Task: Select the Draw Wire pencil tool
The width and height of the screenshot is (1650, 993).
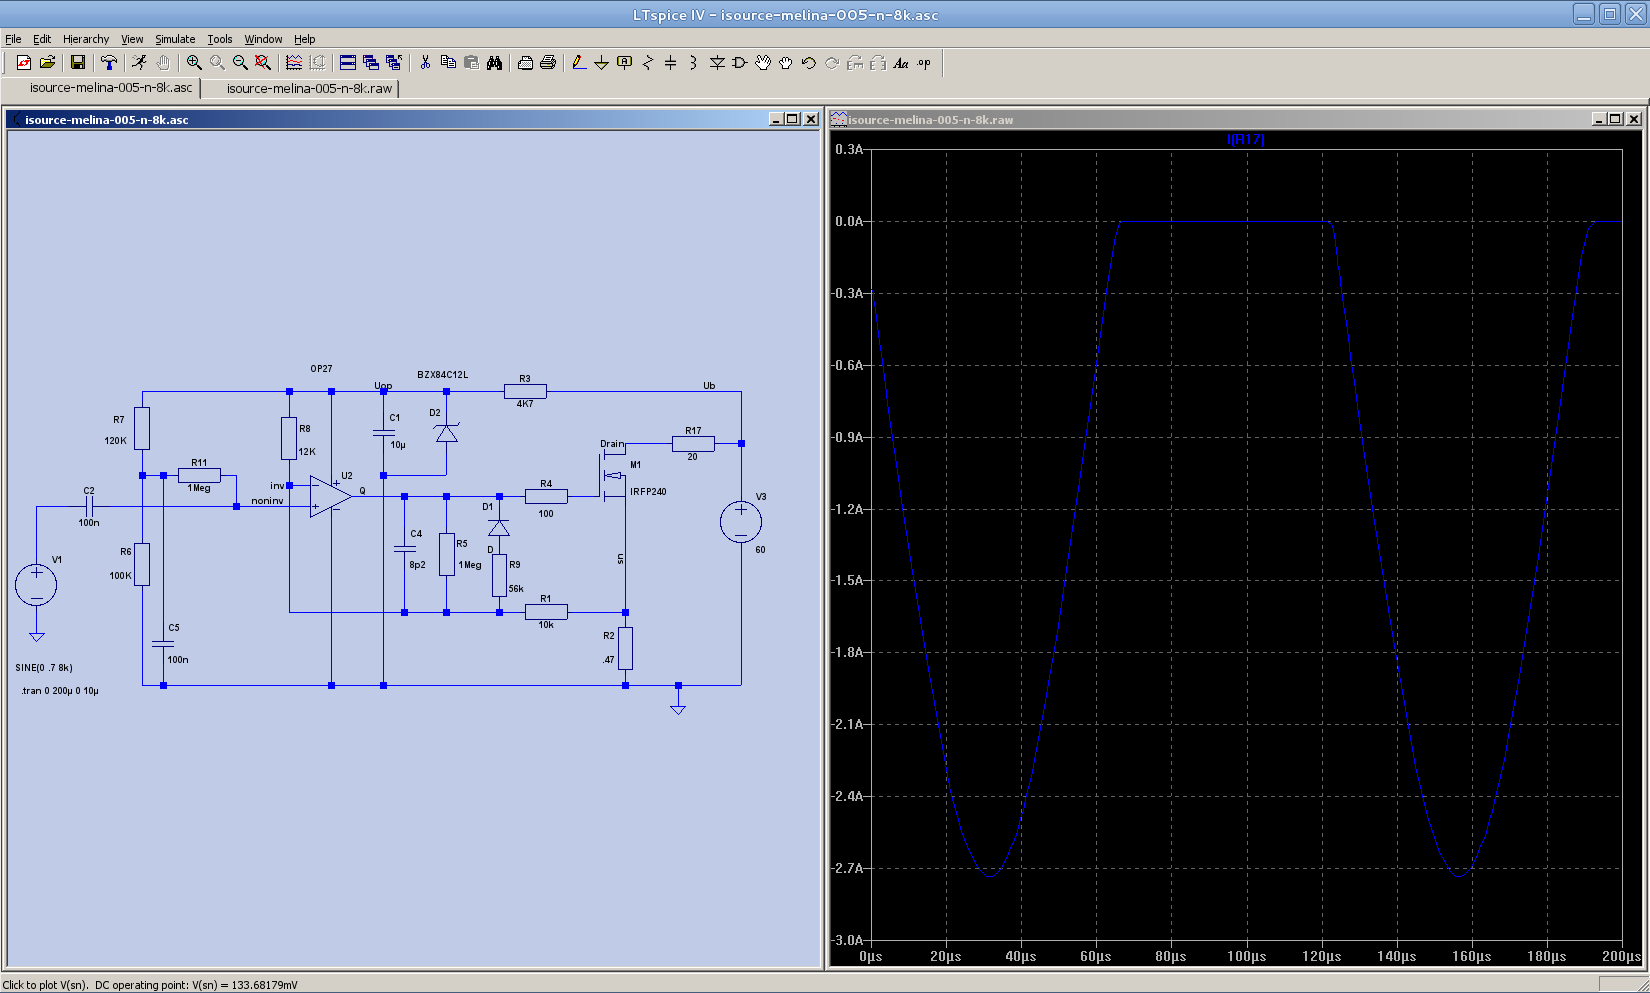Action: coord(578,62)
